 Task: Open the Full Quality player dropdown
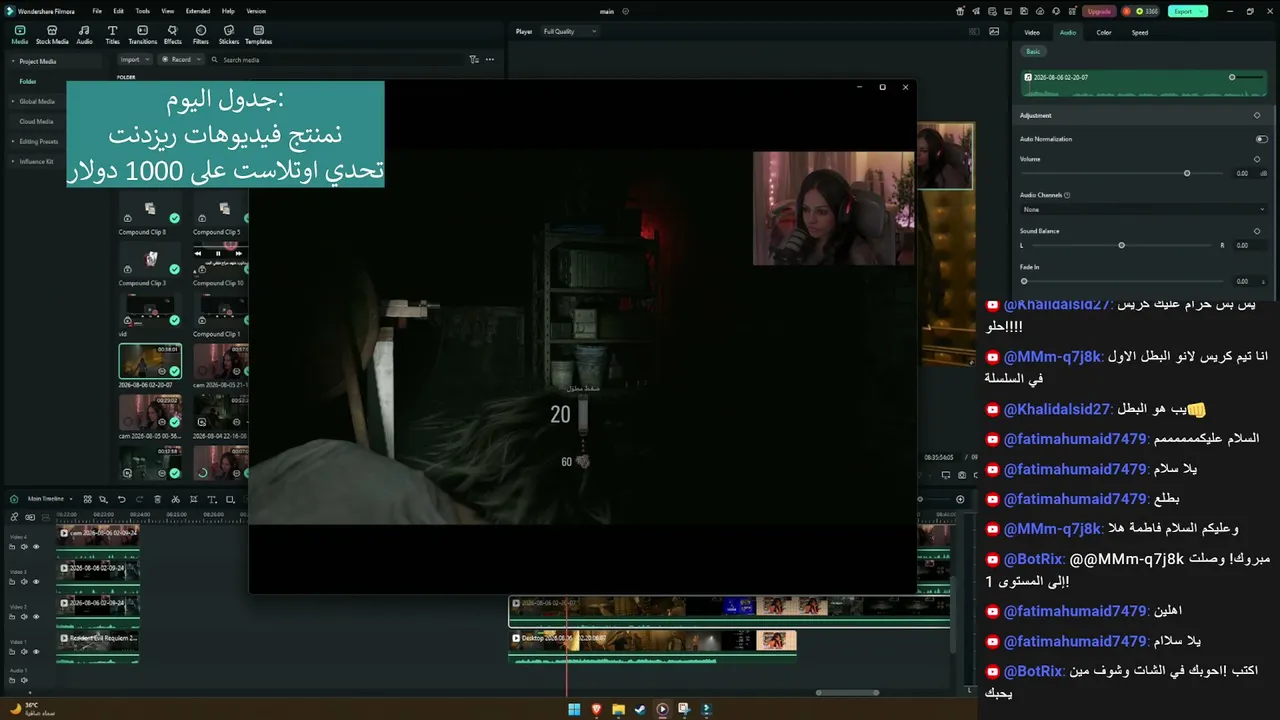(x=569, y=32)
